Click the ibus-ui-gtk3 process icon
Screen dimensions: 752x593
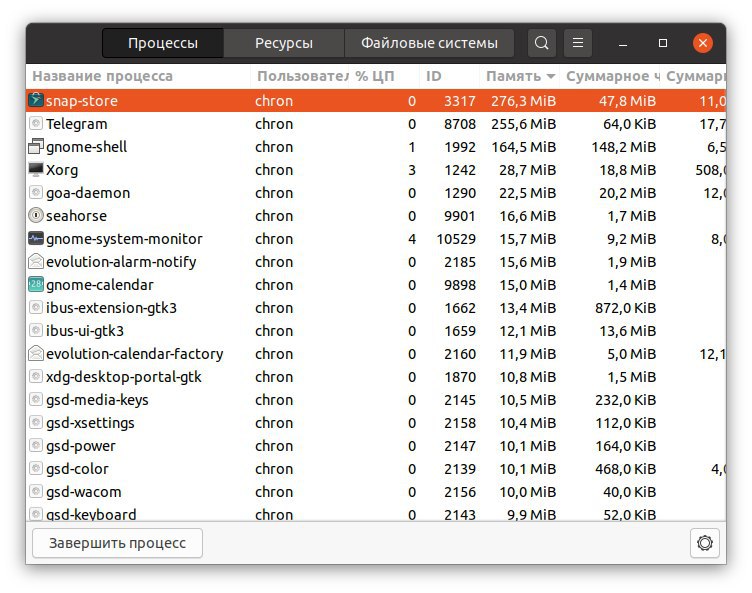tap(36, 331)
